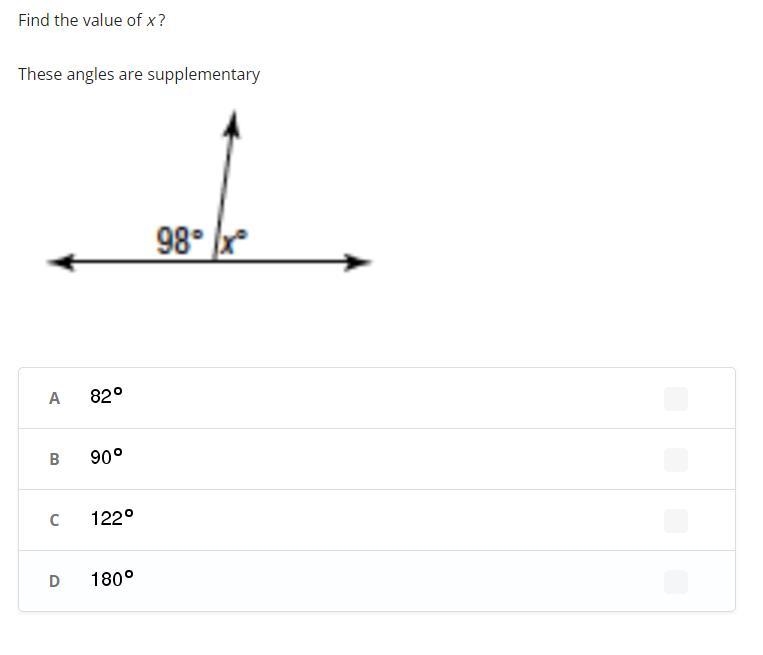Select the letter C option label
The image size is (763, 655).
pos(54,520)
